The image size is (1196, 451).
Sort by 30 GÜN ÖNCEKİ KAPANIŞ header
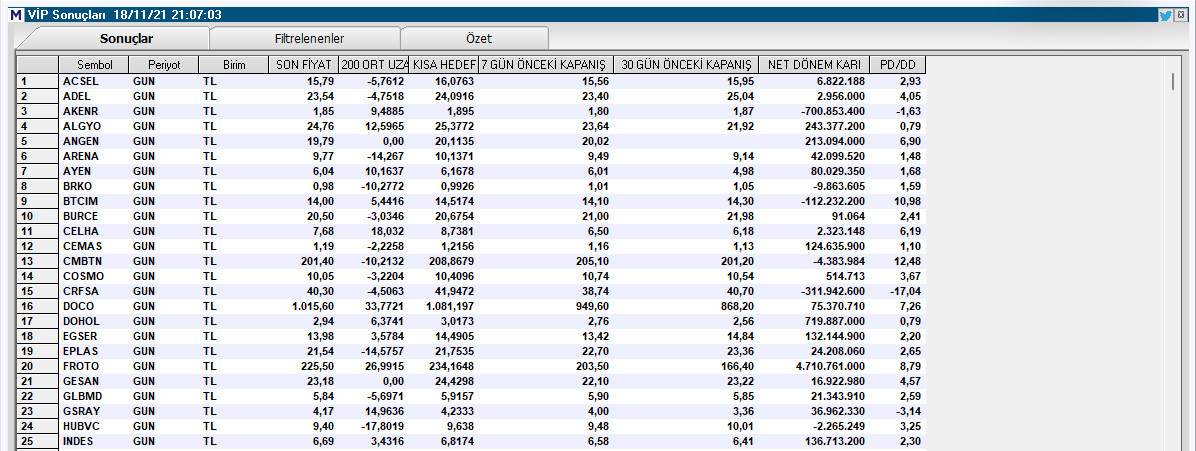click(686, 65)
